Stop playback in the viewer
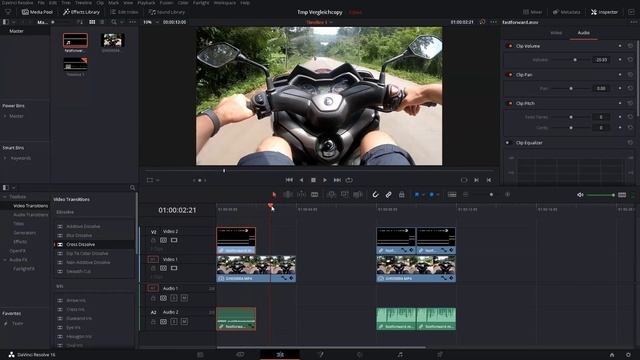 [313, 180]
